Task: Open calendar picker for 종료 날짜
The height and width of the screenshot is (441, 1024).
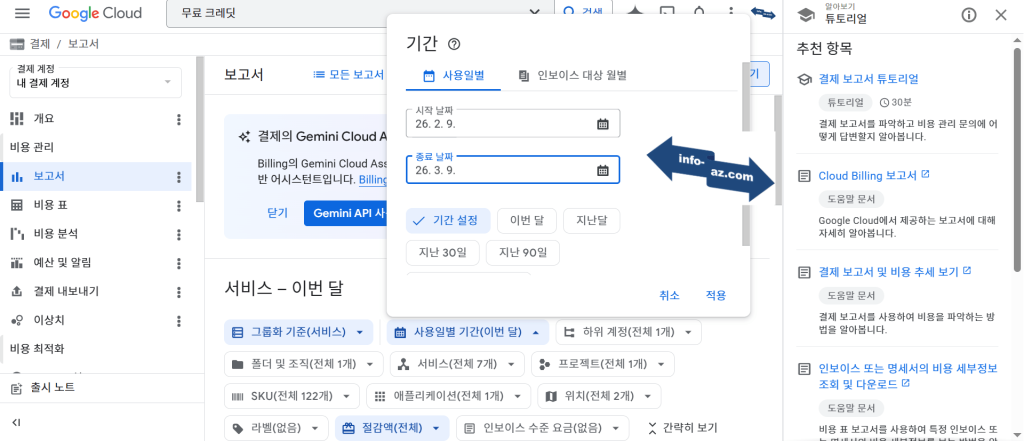Action: 603,171
